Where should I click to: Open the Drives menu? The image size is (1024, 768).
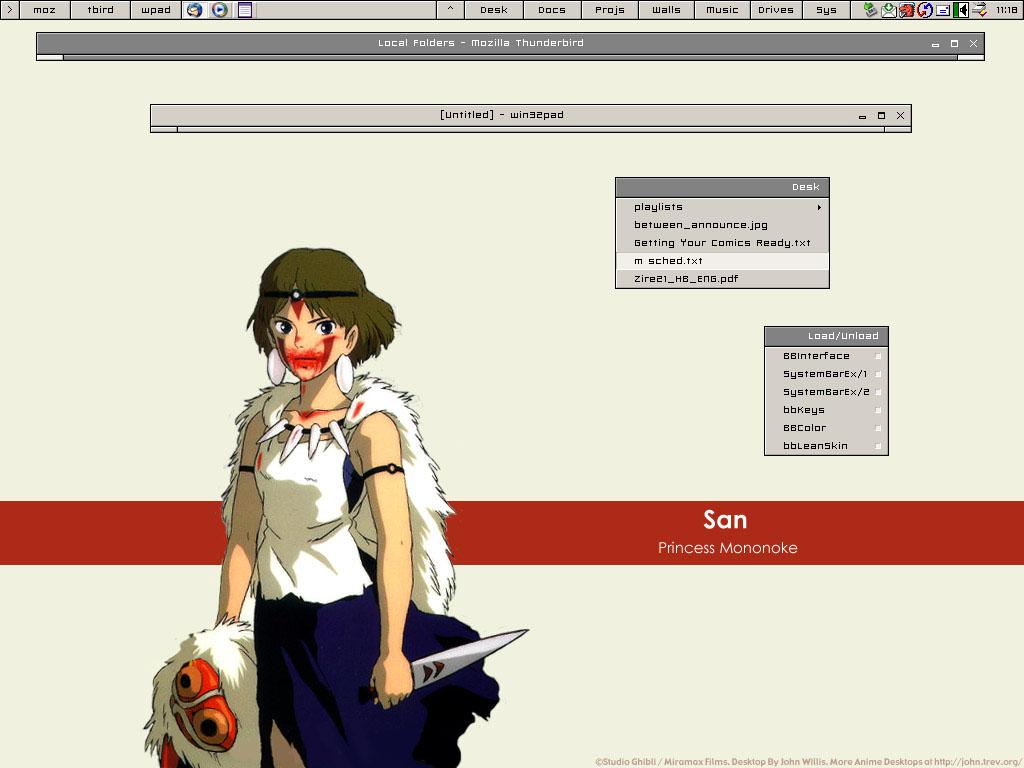click(x=776, y=10)
